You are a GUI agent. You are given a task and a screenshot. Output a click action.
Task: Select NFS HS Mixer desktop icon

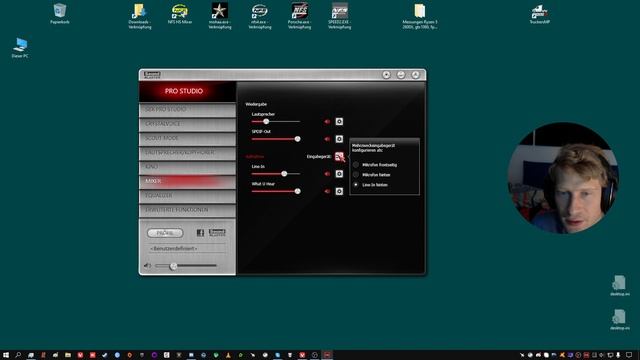[x=180, y=14]
